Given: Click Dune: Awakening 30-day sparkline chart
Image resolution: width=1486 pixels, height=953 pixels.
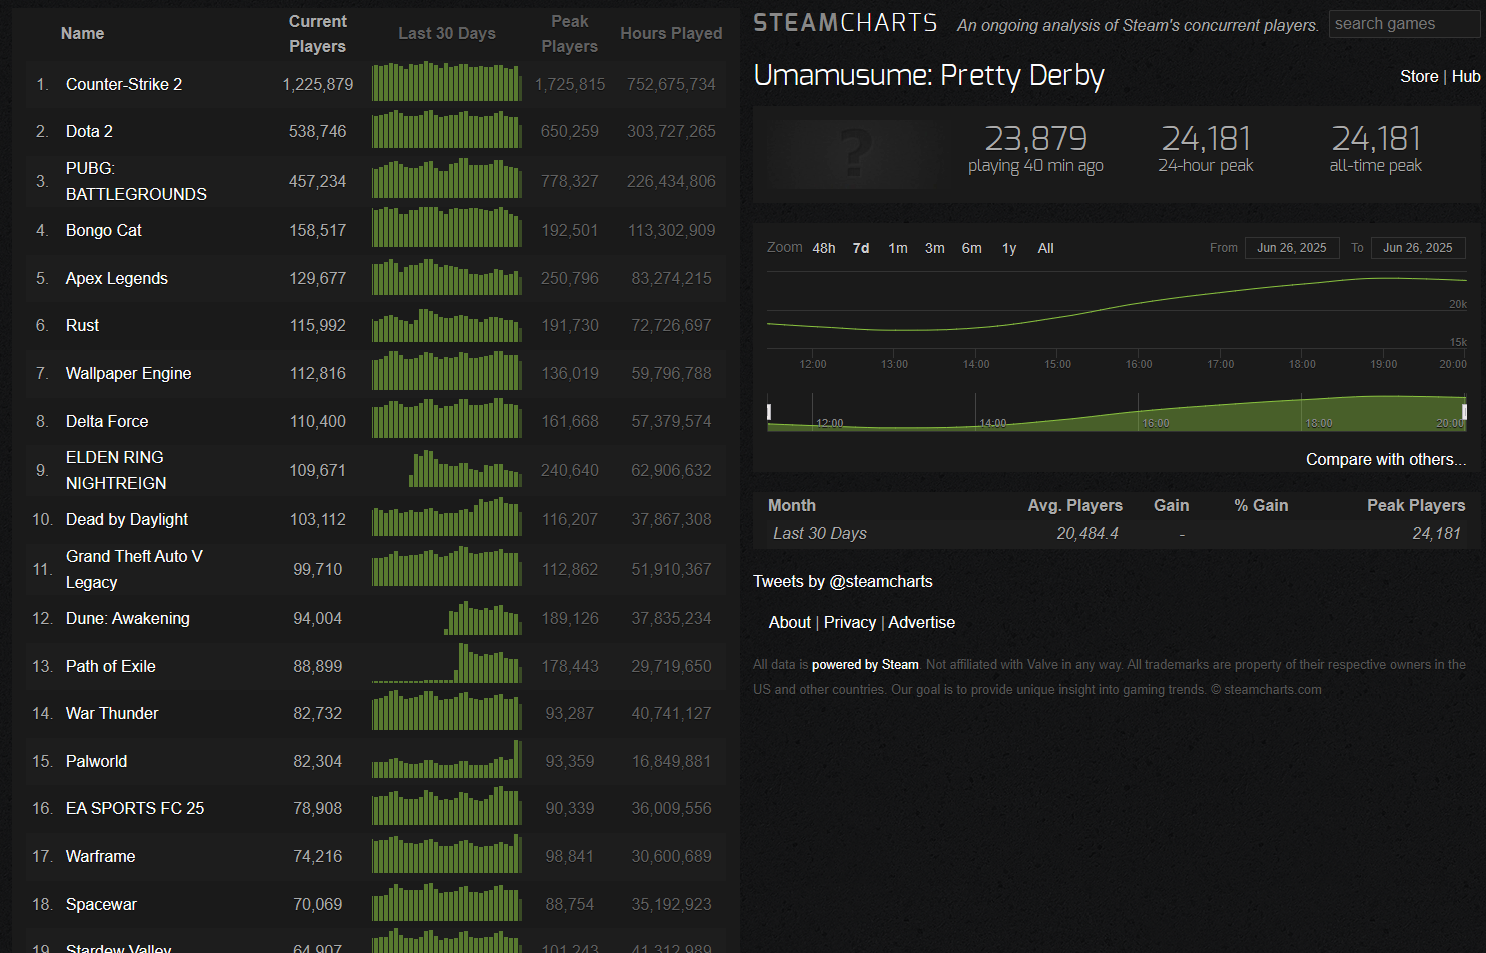Looking at the screenshot, I should pos(447,616).
